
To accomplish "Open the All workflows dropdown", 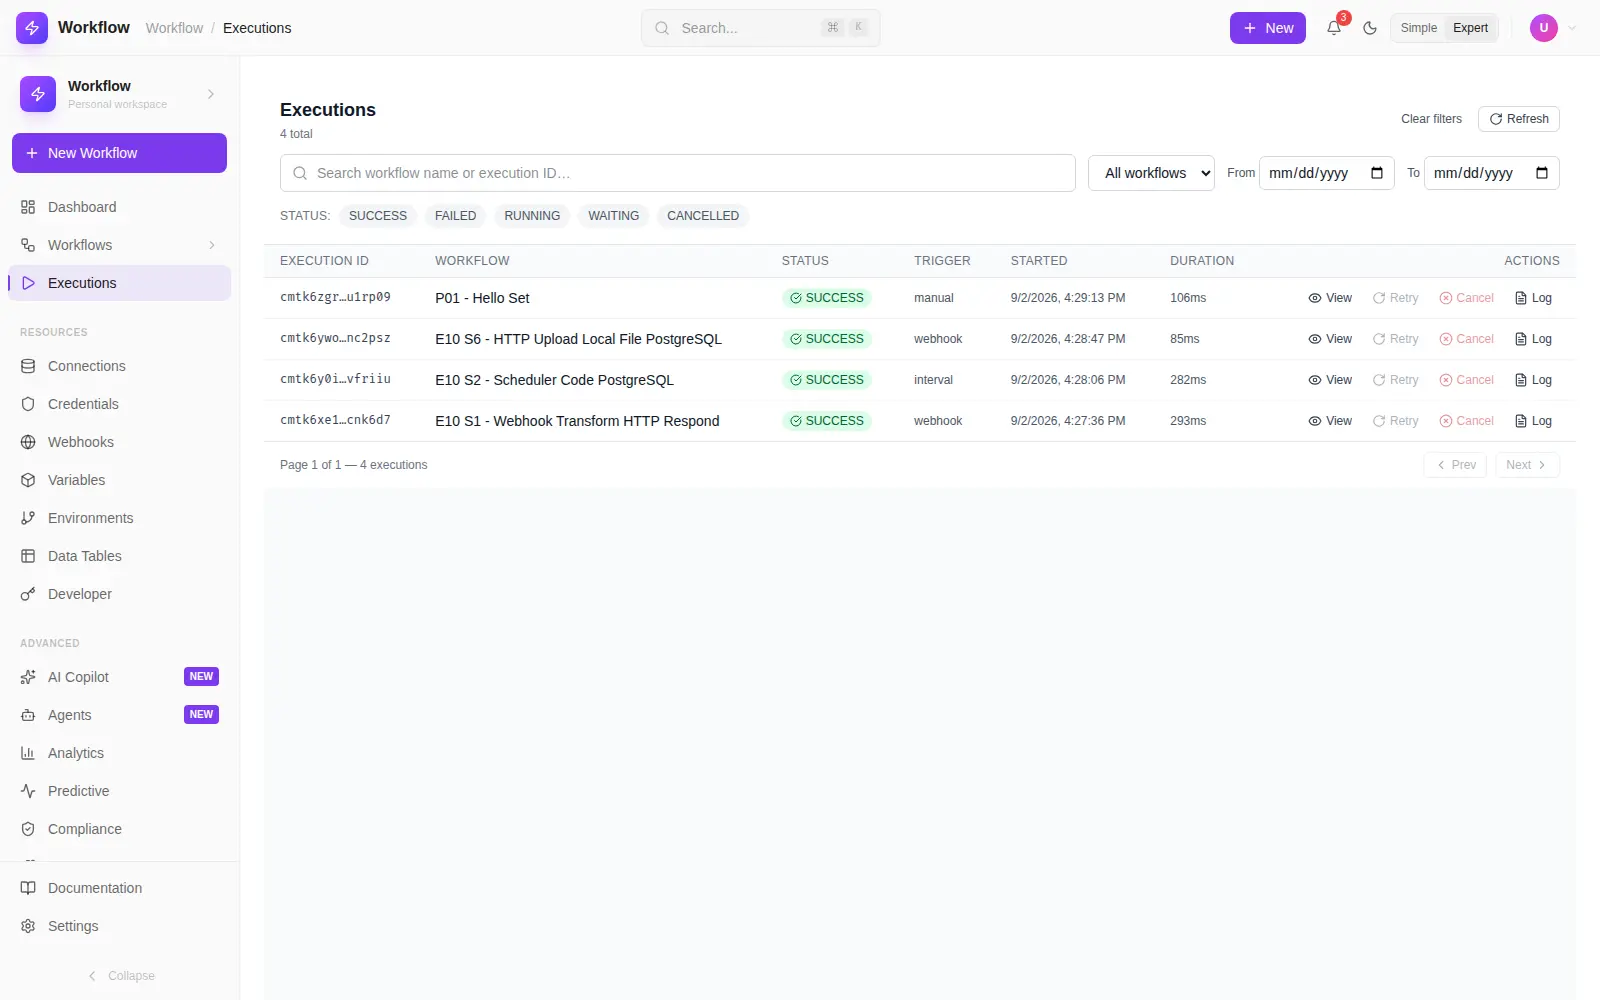I will 1151,173.
